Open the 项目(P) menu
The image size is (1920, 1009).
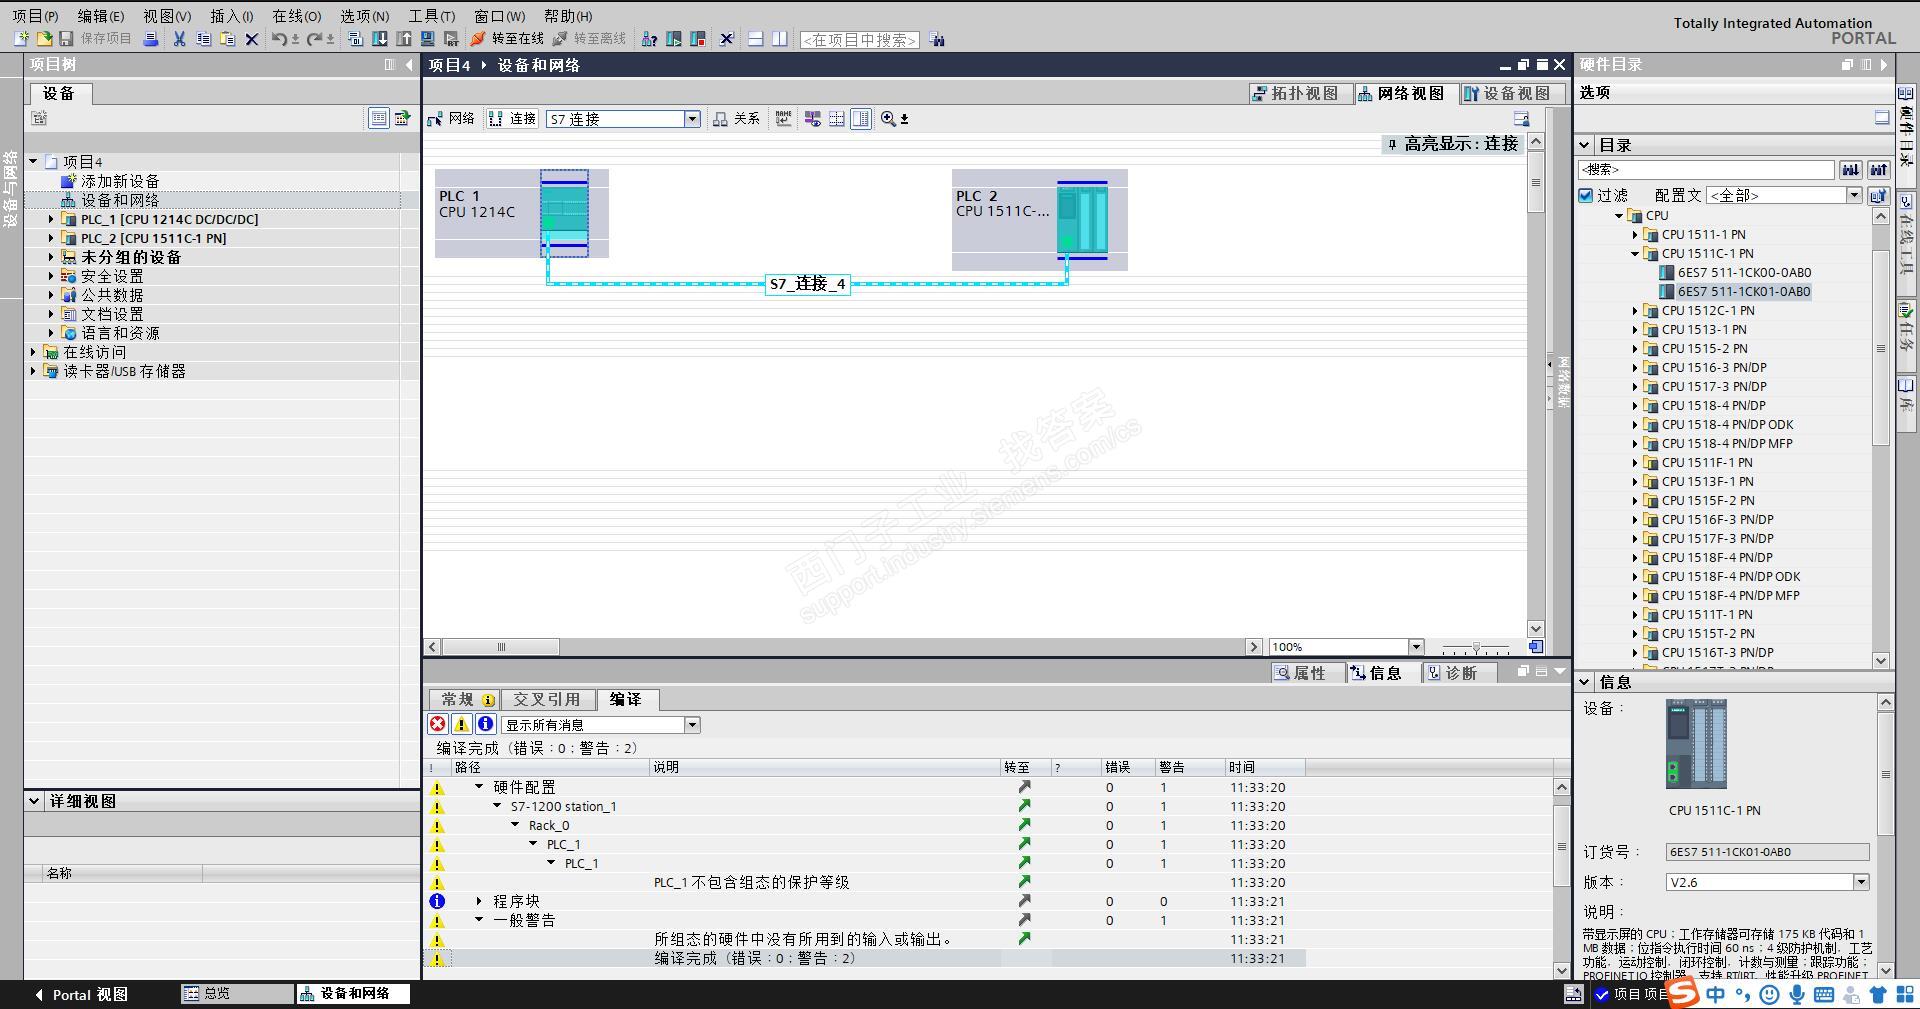(35, 16)
